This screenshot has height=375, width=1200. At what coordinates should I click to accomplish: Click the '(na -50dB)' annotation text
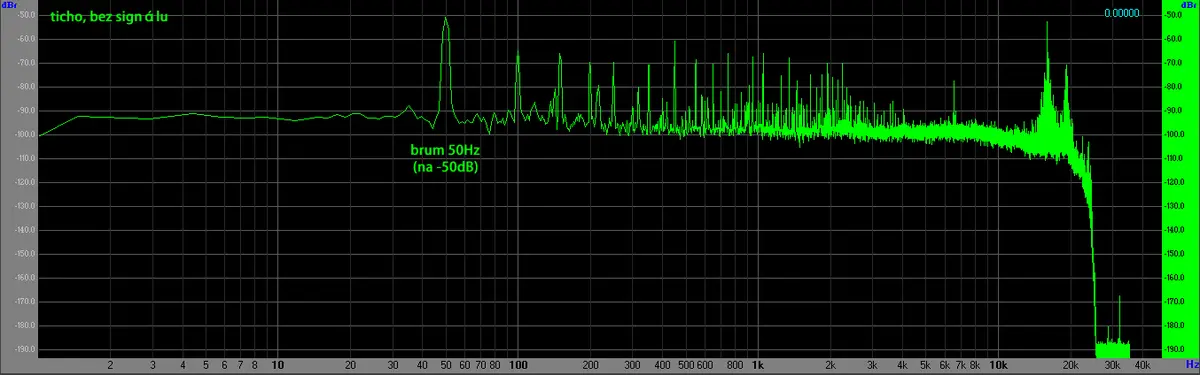click(x=446, y=166)
